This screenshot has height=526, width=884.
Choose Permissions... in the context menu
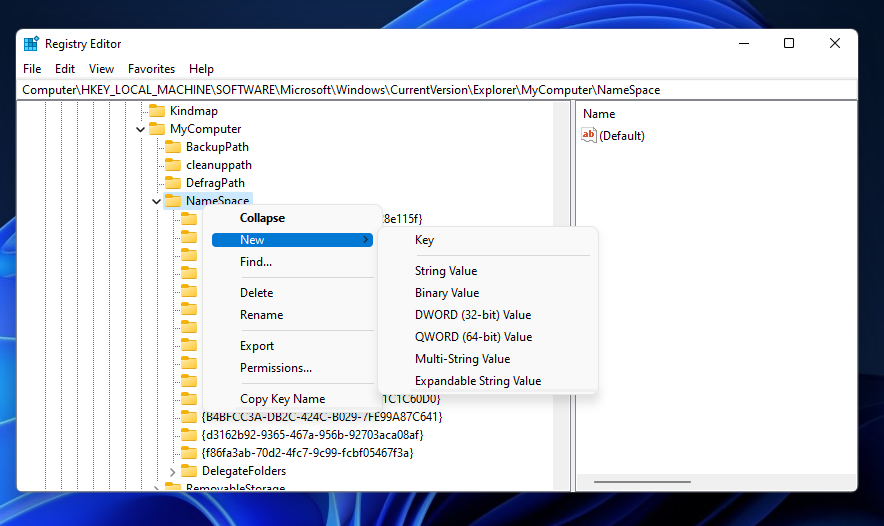(292, 368)
